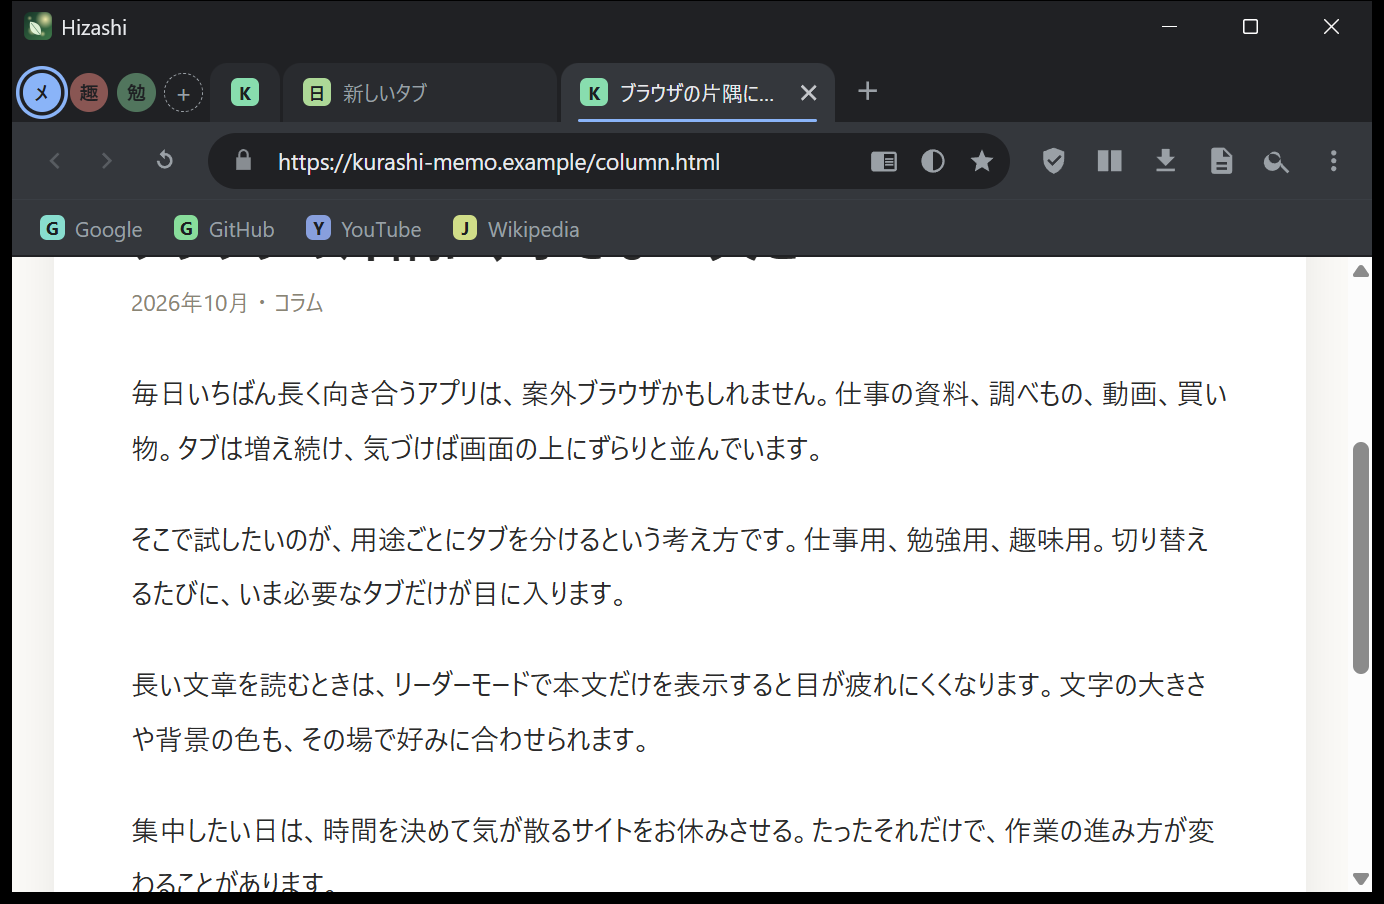Click the scrollbar down arrow
This screenshot has height=904, width=1384.
coord(1361,879)
